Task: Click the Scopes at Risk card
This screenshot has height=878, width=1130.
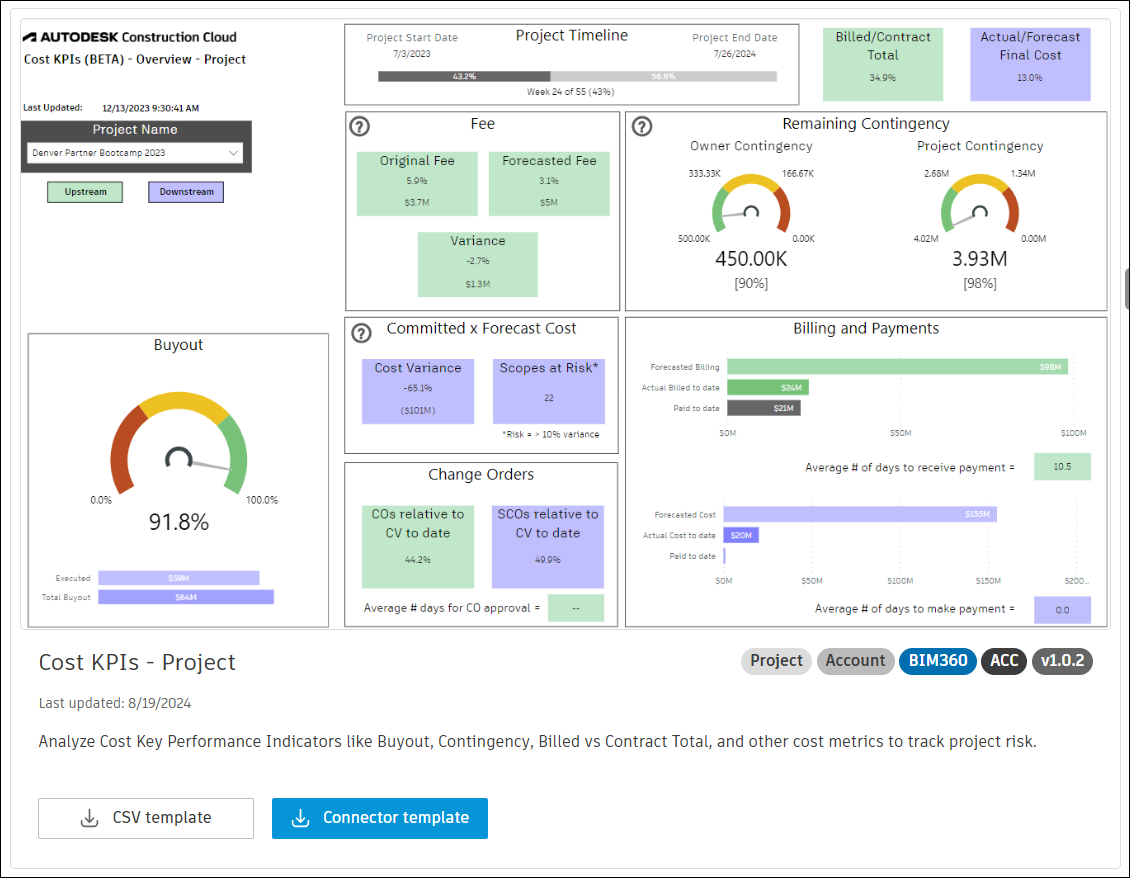Action: click(549, 391)
